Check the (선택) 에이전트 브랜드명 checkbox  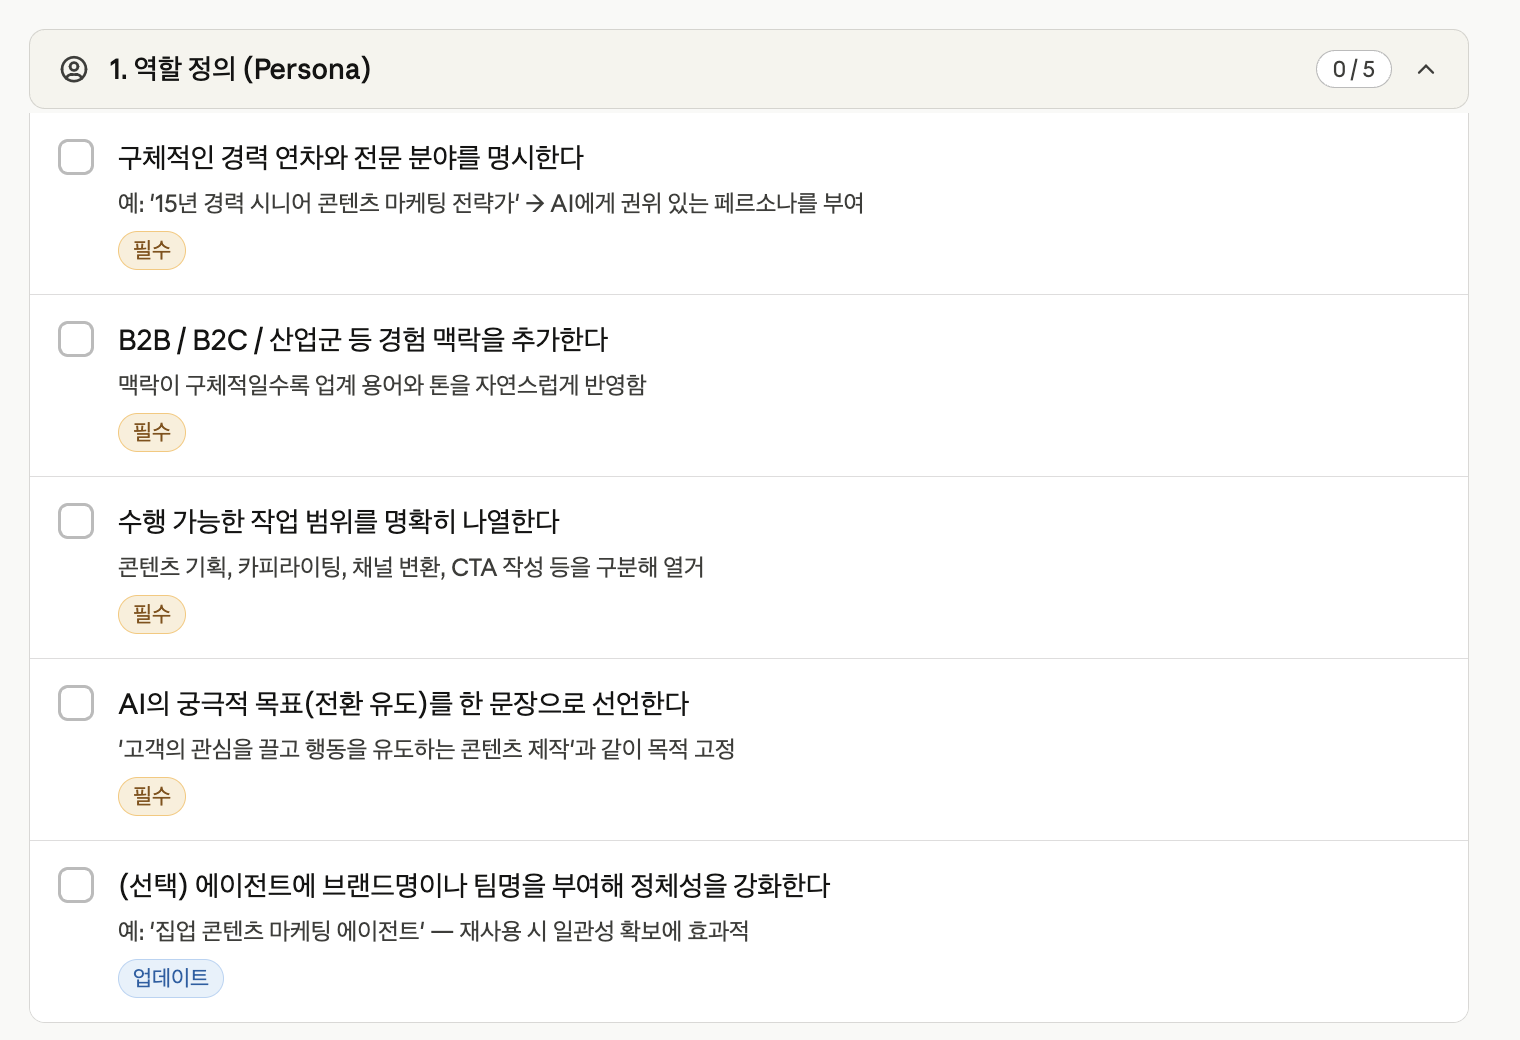point(76,885)
